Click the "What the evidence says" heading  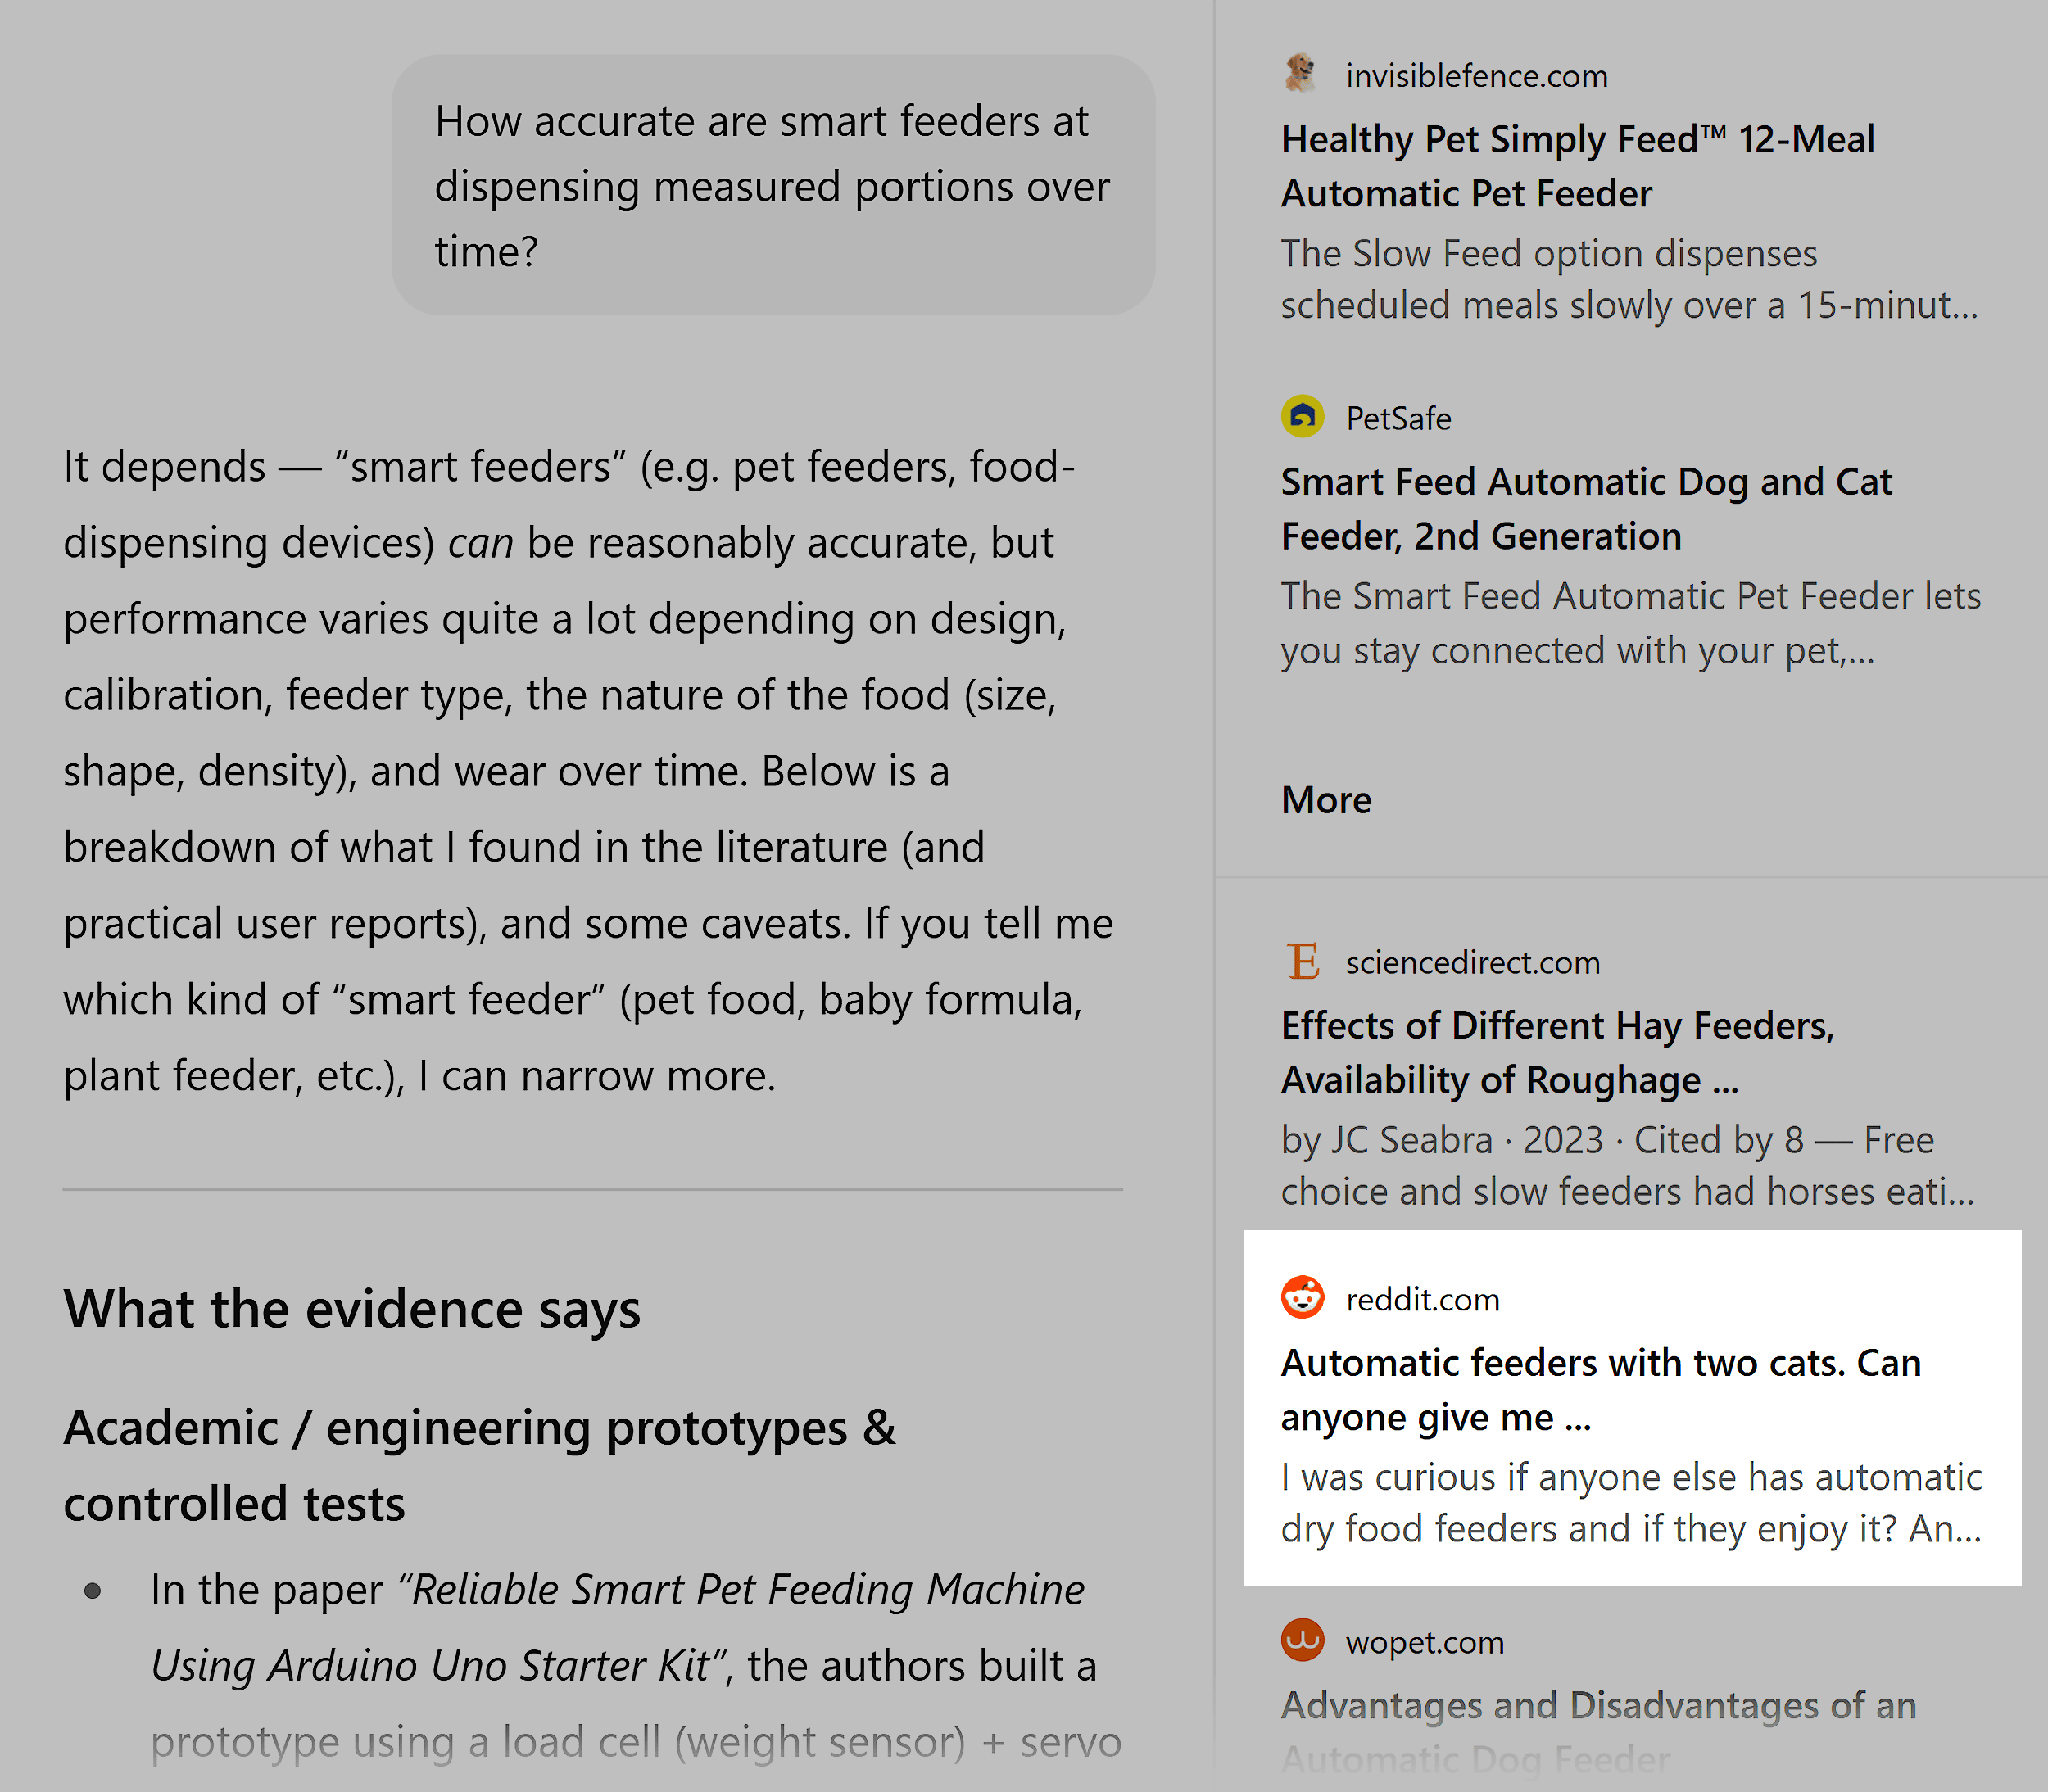click(x=352, y=1308)
